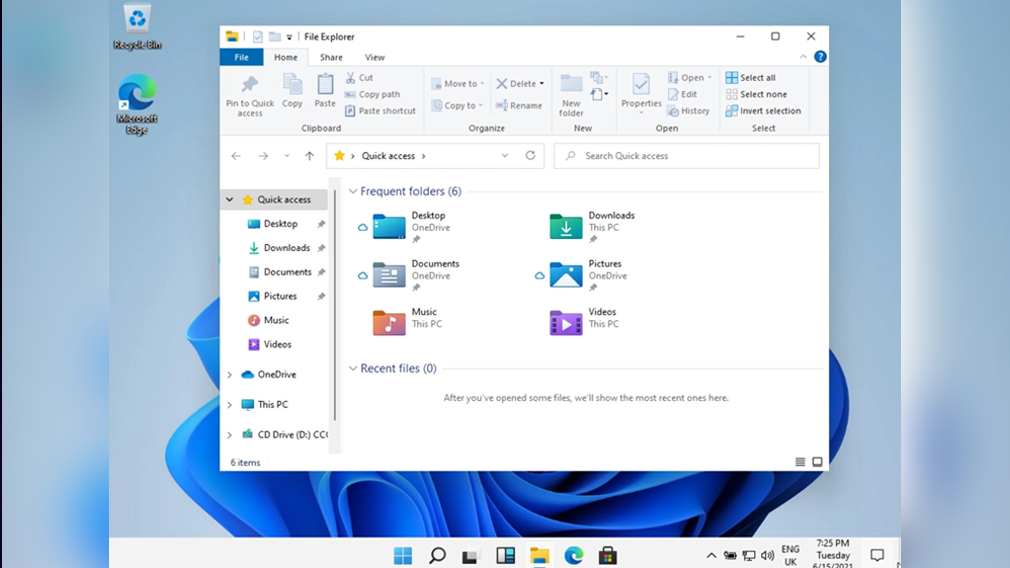Click the Rename ribbon command
Viewport: 1010px width, 568px height.
[519, 106]
